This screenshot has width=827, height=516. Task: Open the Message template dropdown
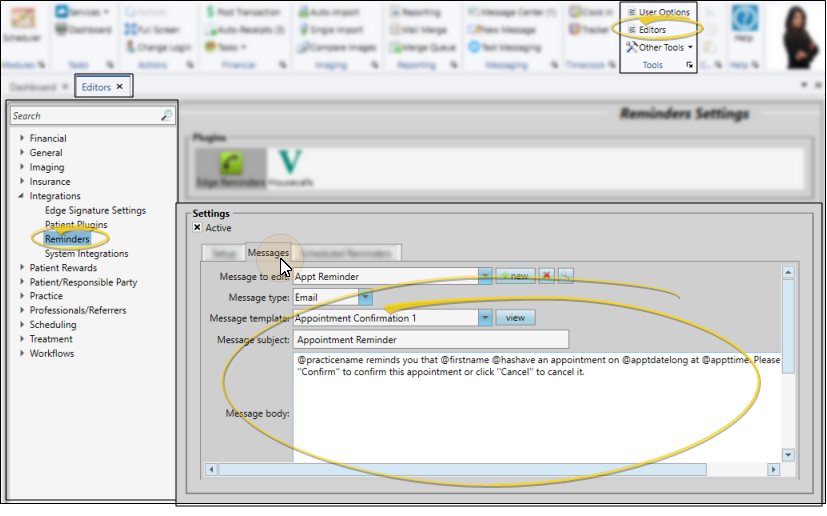tap(485, 318)
